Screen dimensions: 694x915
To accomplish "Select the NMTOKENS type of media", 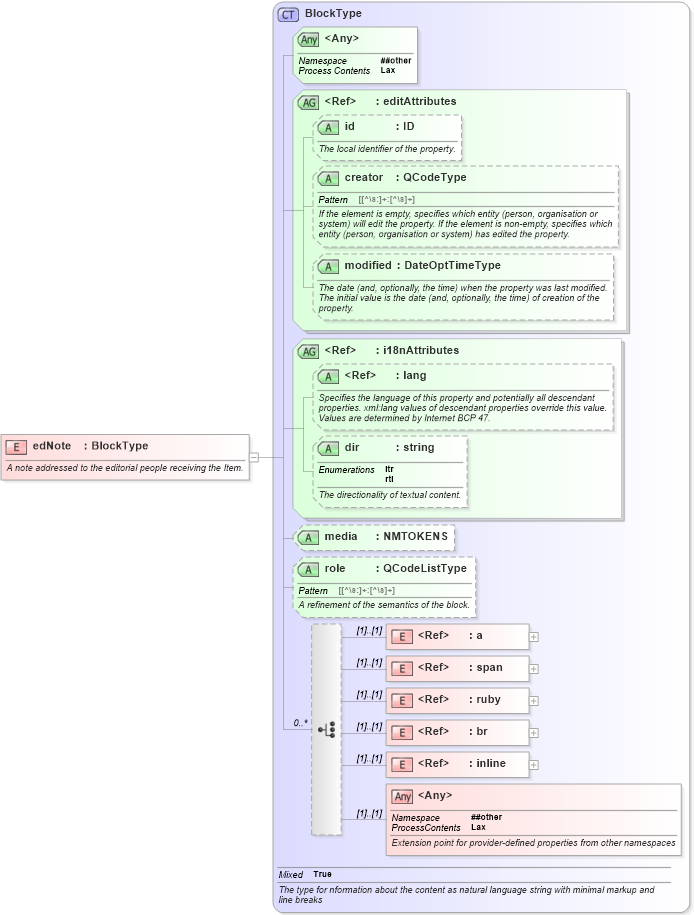I will (416, 536).
